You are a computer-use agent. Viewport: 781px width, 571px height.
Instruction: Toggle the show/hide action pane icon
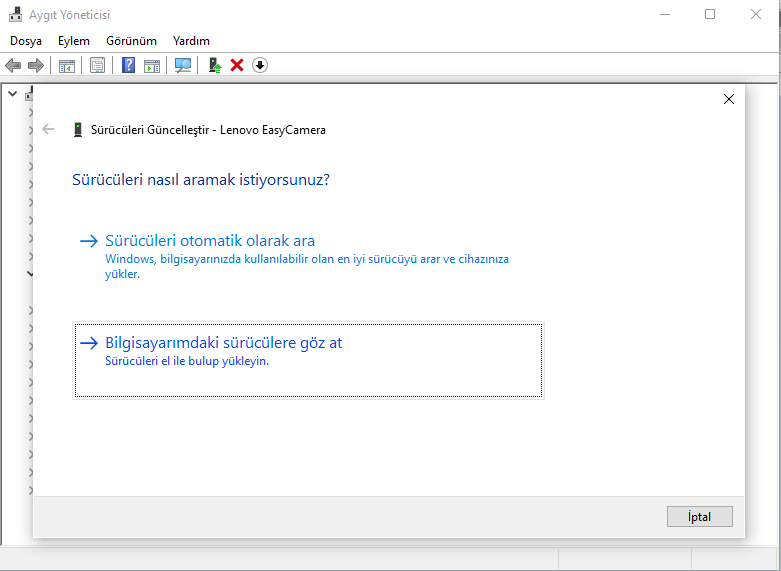(151, 65)
